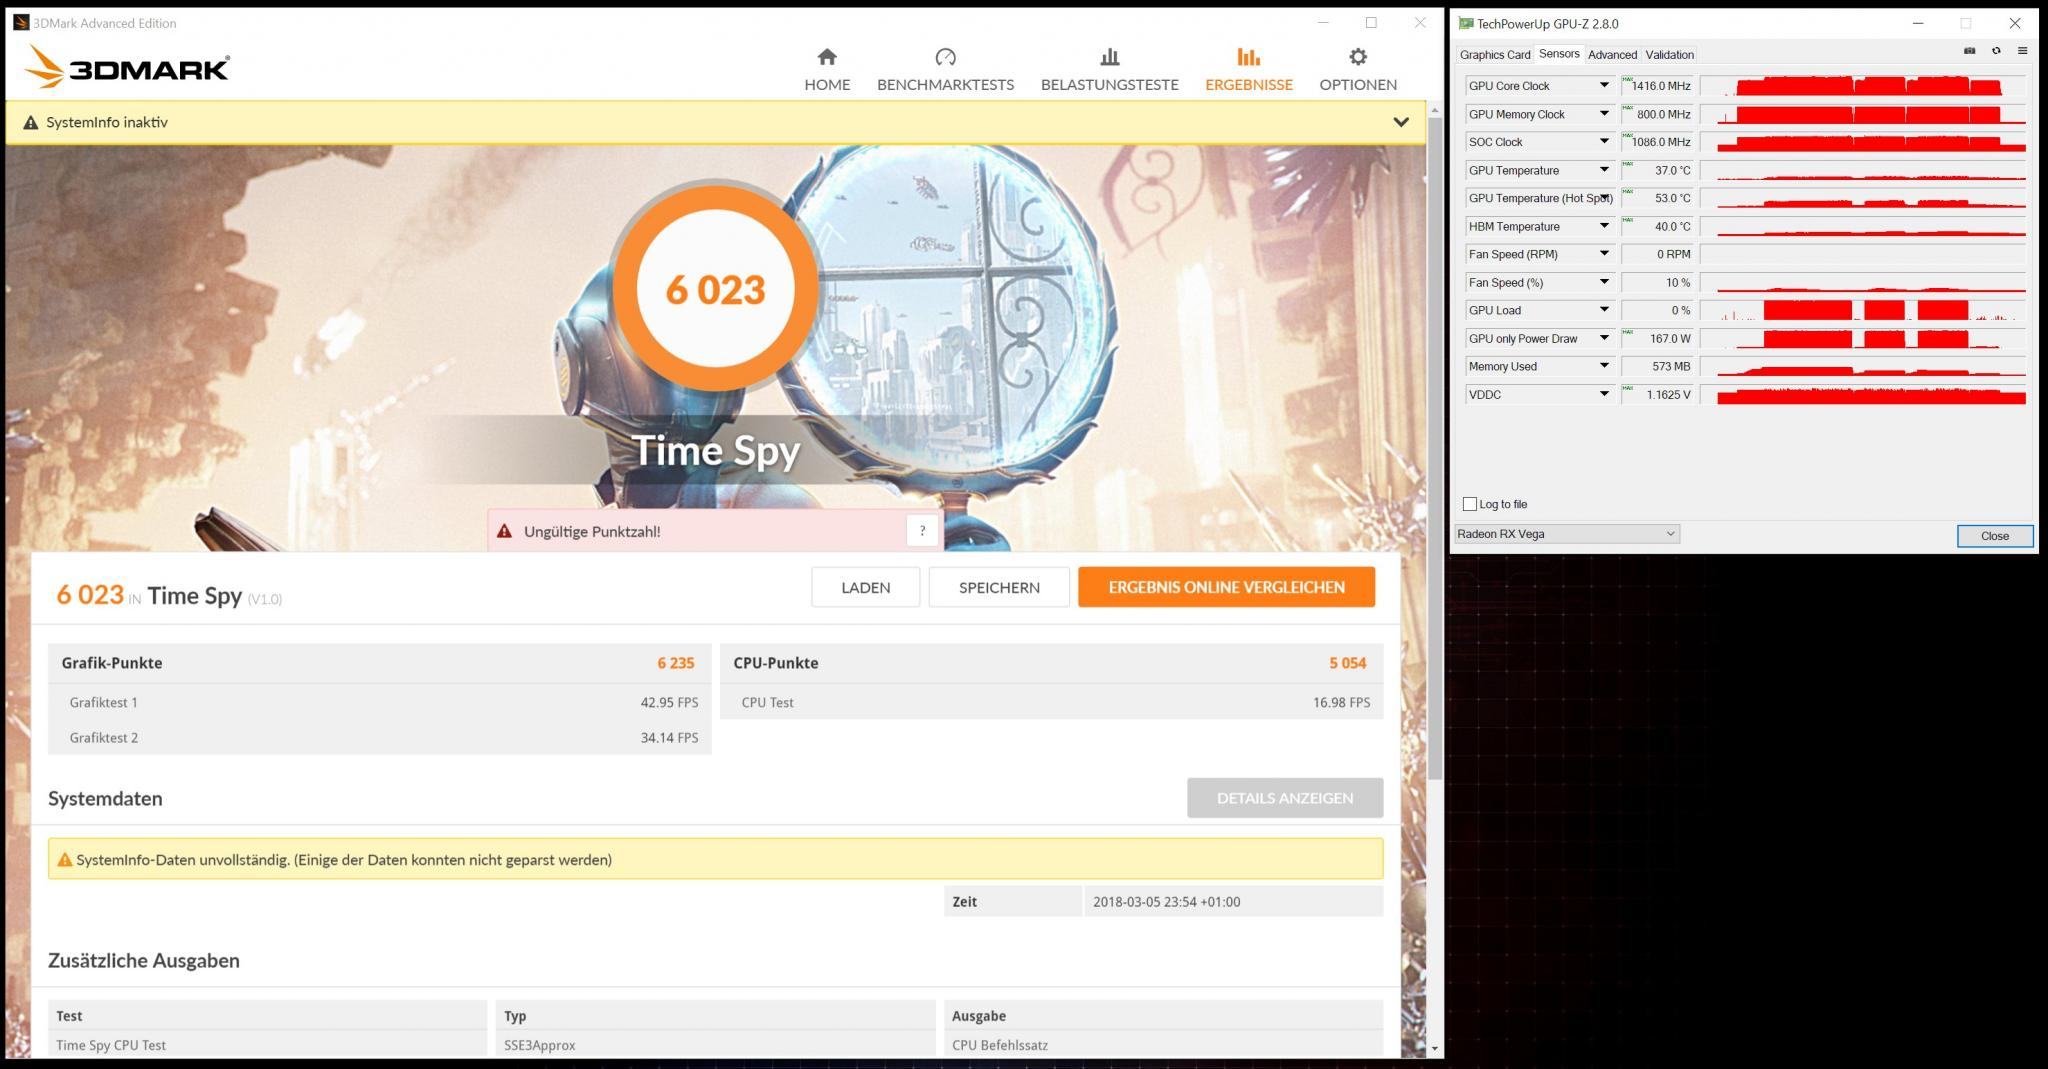Go to the HOME section
Image resolution: width=2048 pixels, height=1069 pixels.
coord(827,70)
